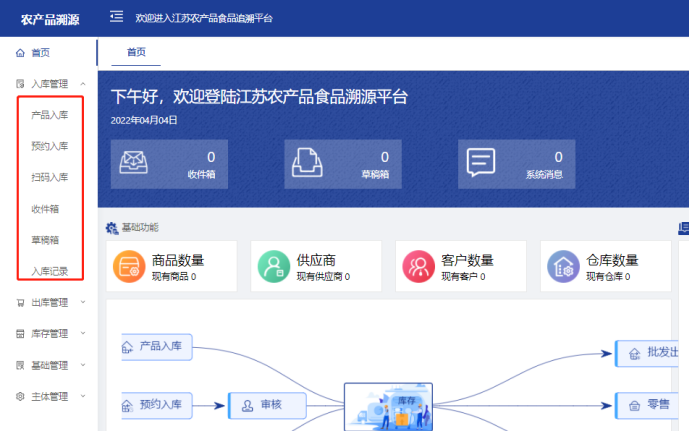Click the orange 商品数量 icon
Image resolution: width=689 pixels, height=431 pixels.
click(129, 266)
